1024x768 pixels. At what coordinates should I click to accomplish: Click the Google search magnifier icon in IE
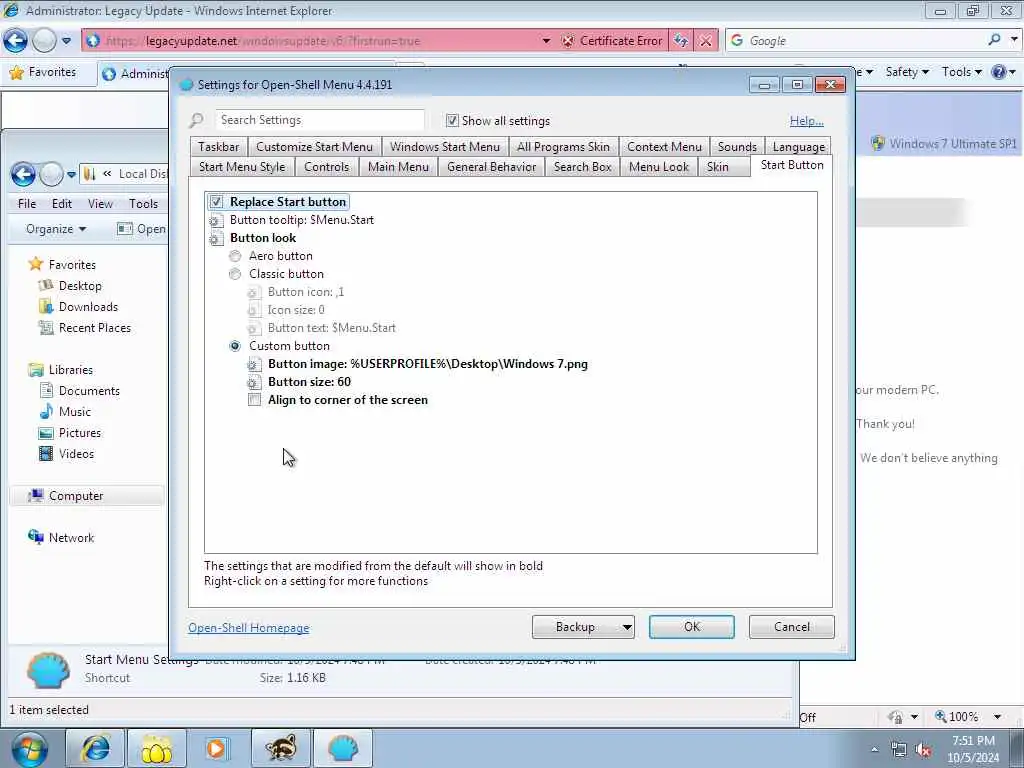pyautogui.click(x=994, y=40)
